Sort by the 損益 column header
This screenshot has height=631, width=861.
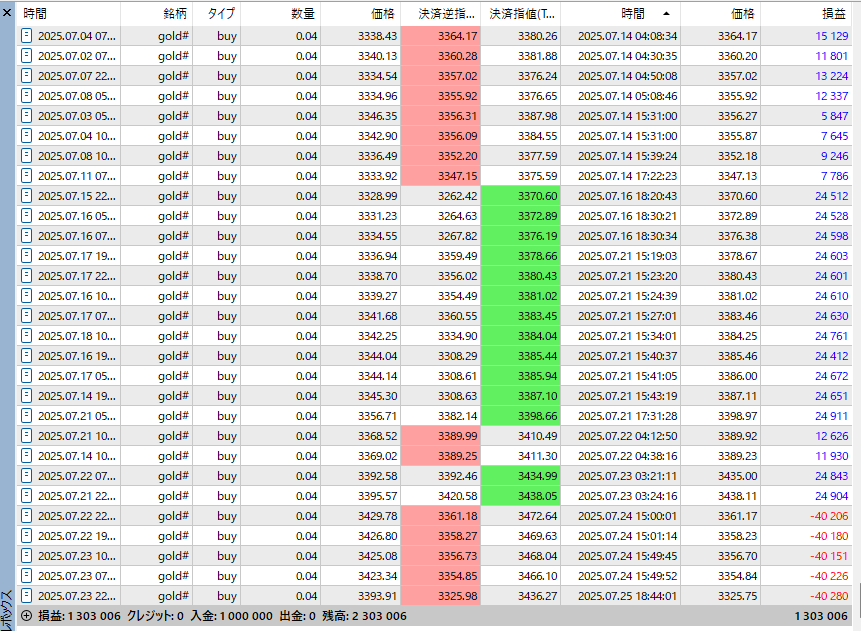pos(806,13)
